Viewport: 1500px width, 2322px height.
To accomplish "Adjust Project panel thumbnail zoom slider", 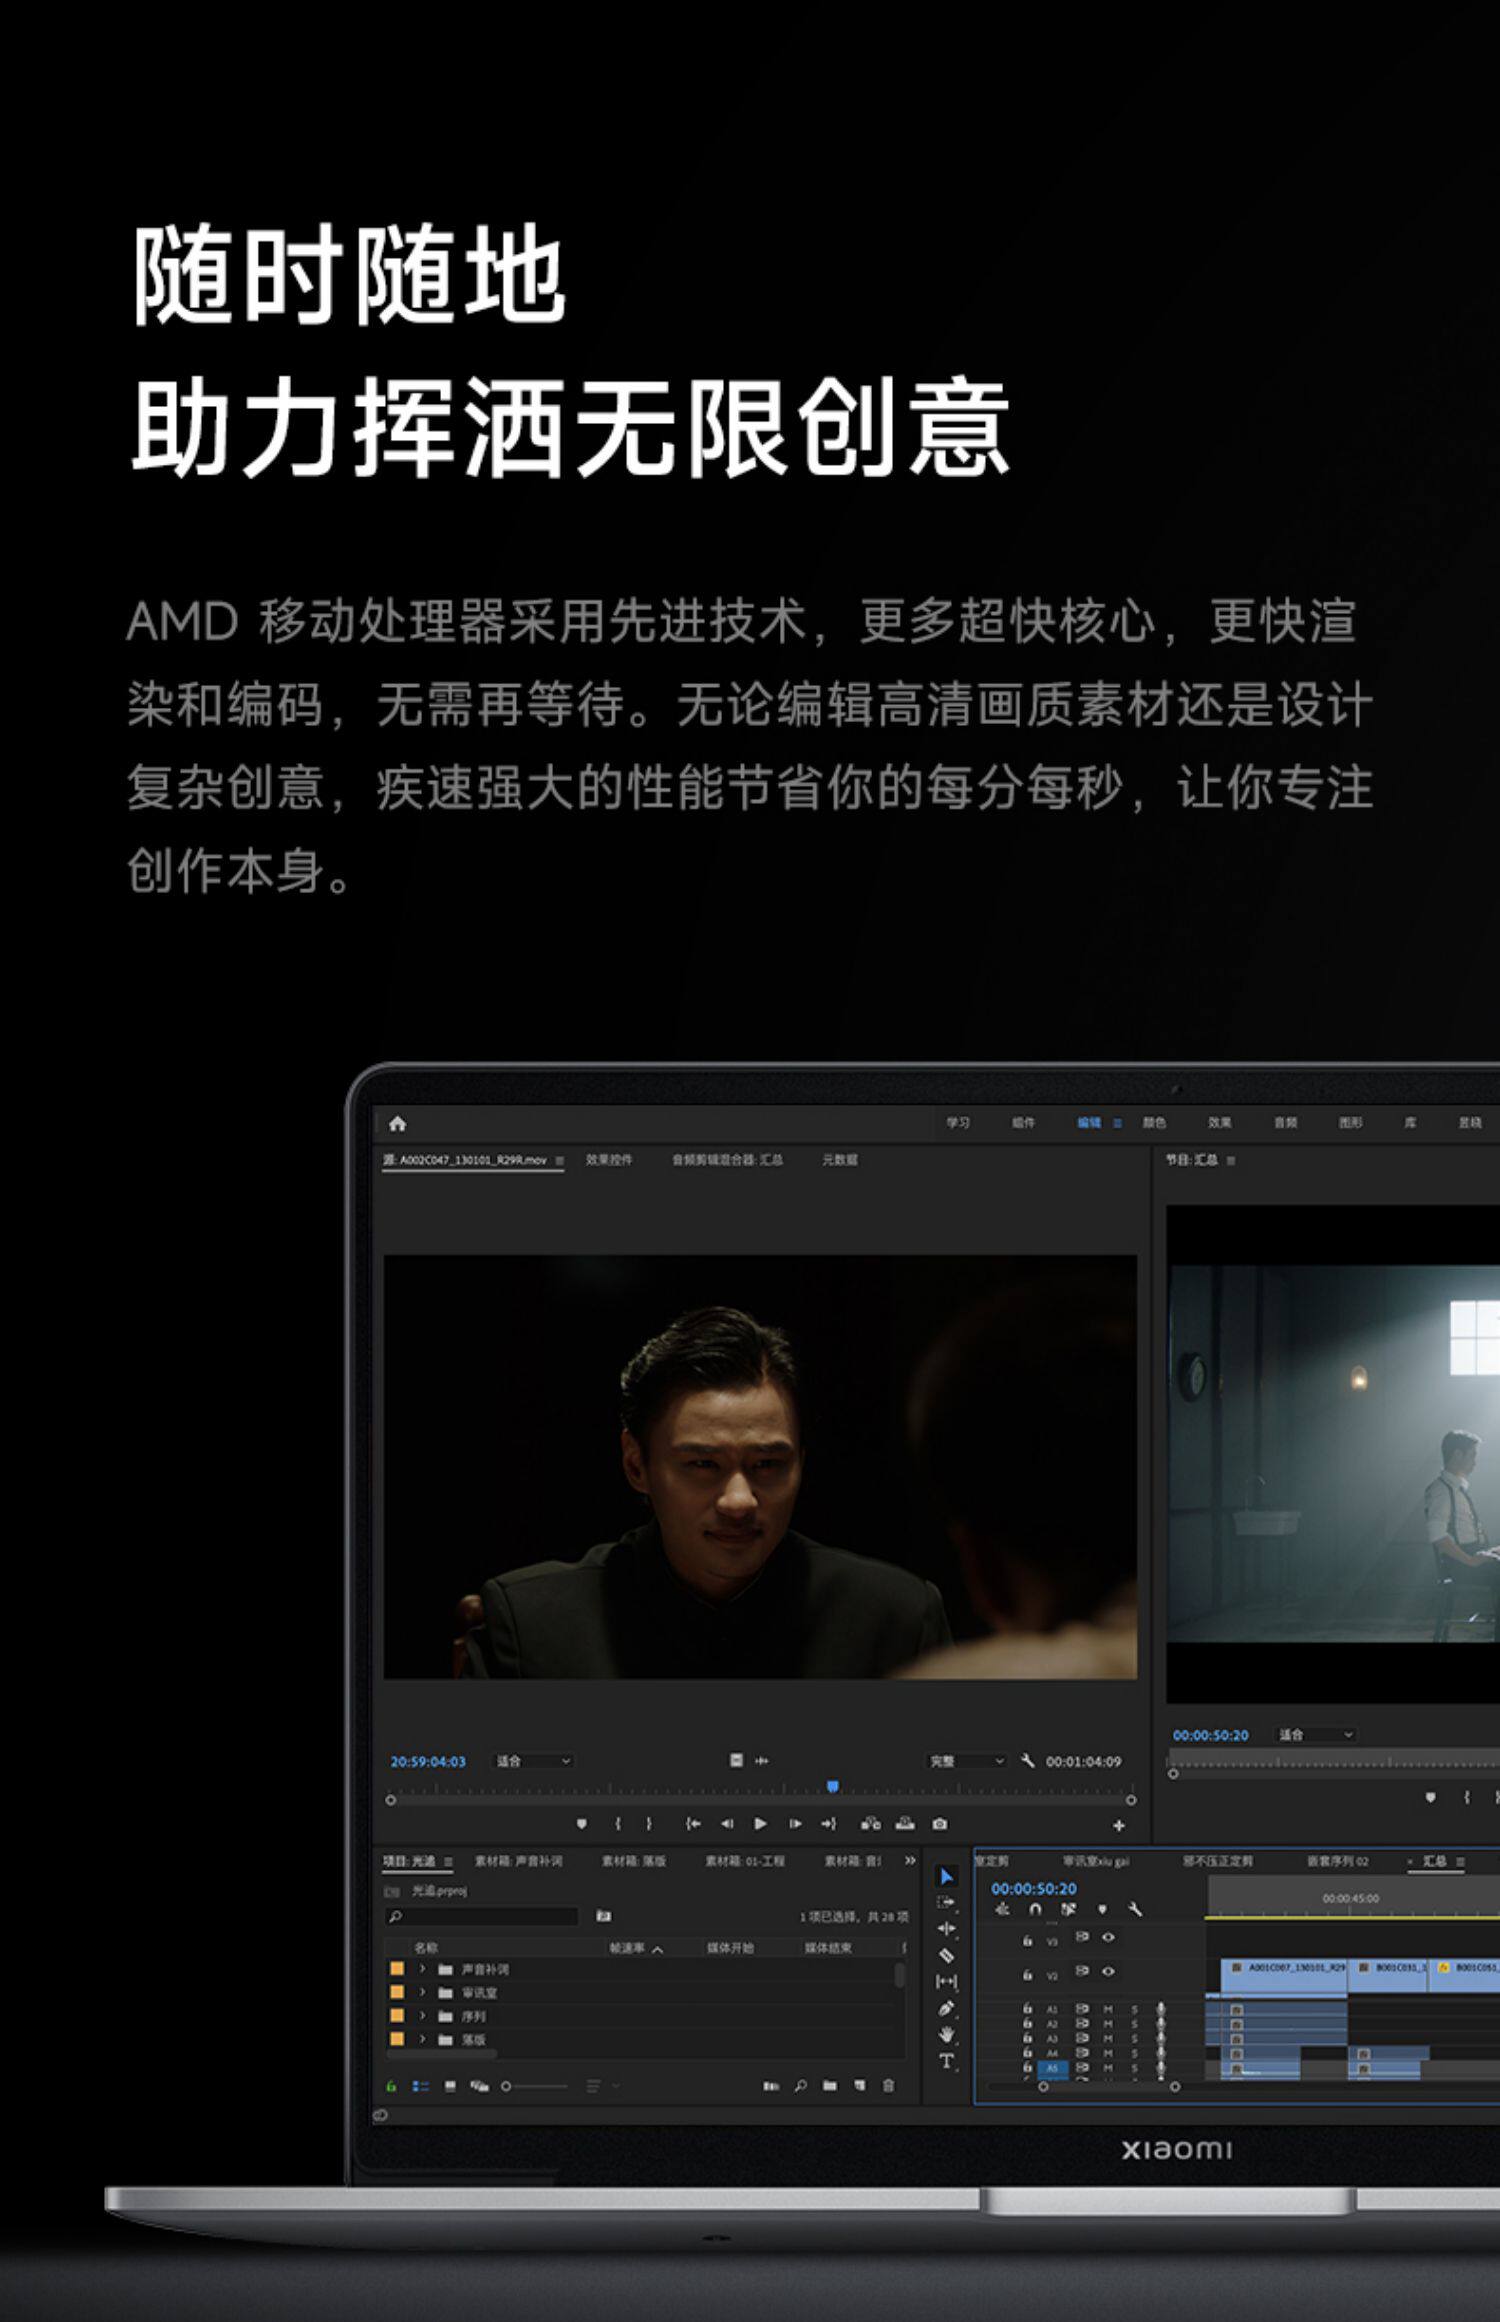I will [x=535, y=2086].
